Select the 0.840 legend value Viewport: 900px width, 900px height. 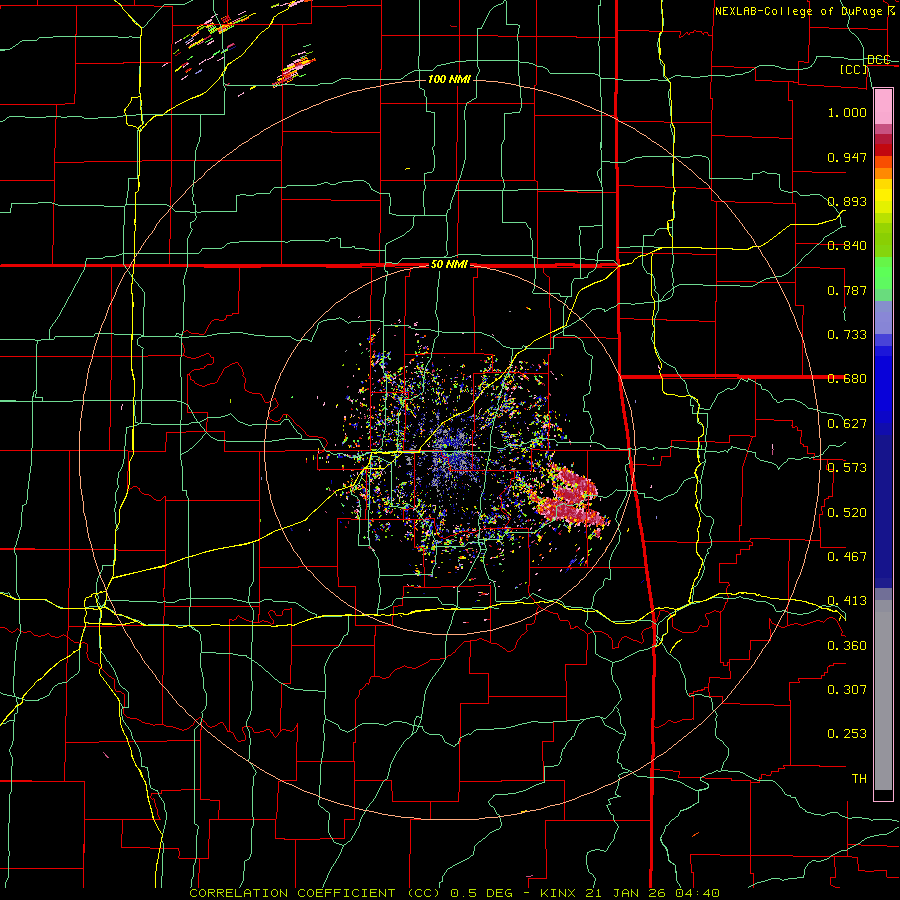point(847,246)
